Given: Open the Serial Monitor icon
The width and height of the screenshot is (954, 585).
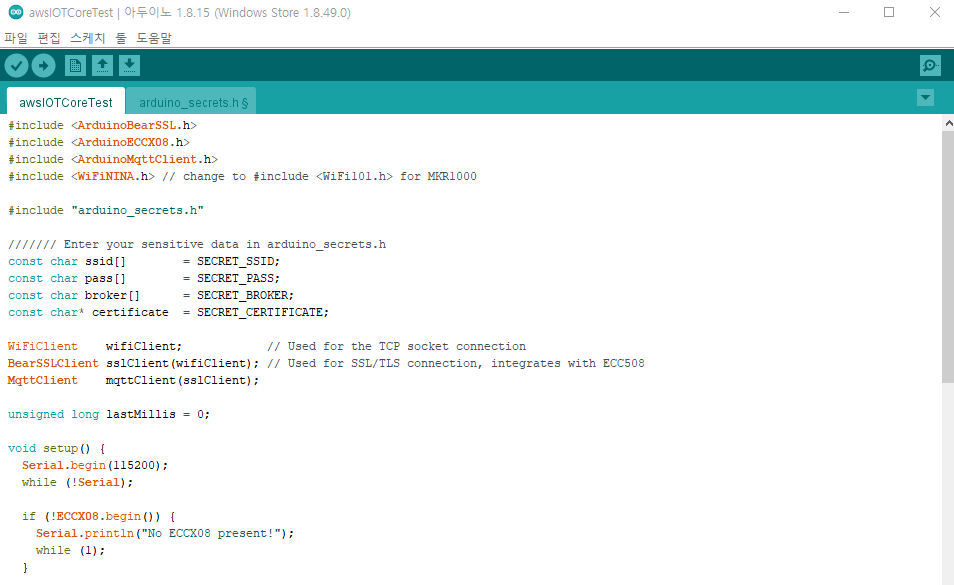Looking at the screenshot, I should (x=930, y=66).
